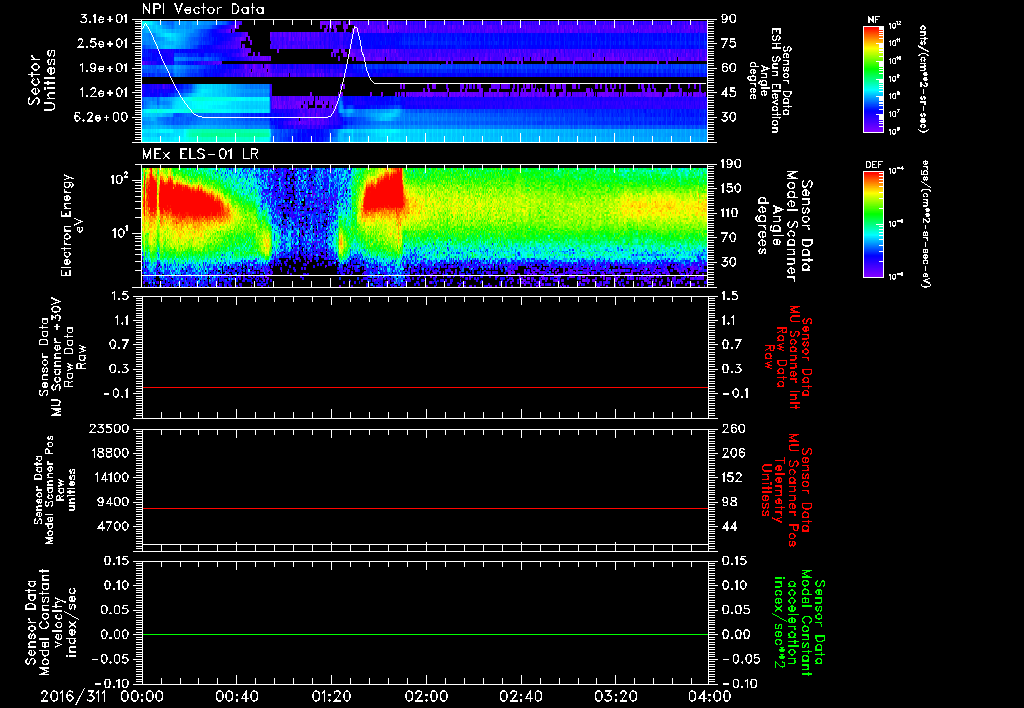
Task: Click the 02:40 time tick label
Action: tap(520, 696)
